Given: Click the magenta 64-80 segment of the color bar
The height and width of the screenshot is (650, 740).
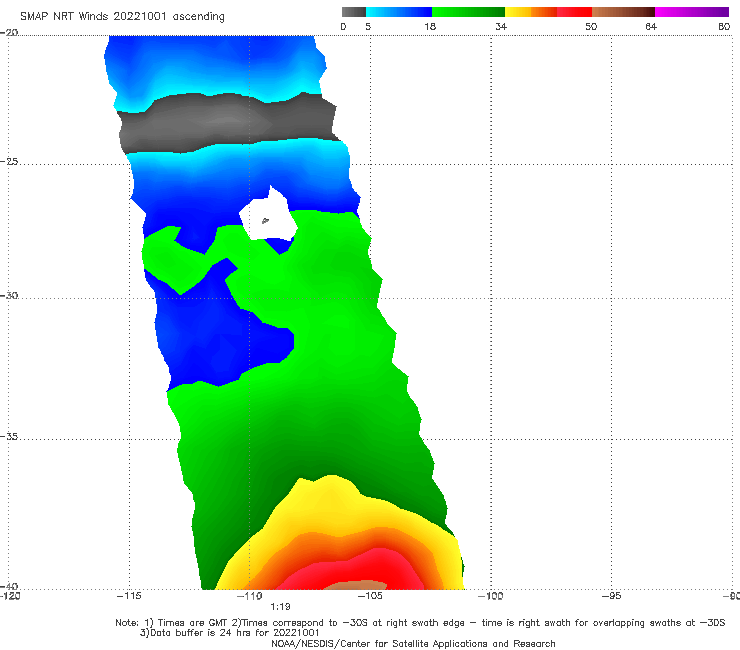Looking at the screenshot, I should click(x=692, y=12).
